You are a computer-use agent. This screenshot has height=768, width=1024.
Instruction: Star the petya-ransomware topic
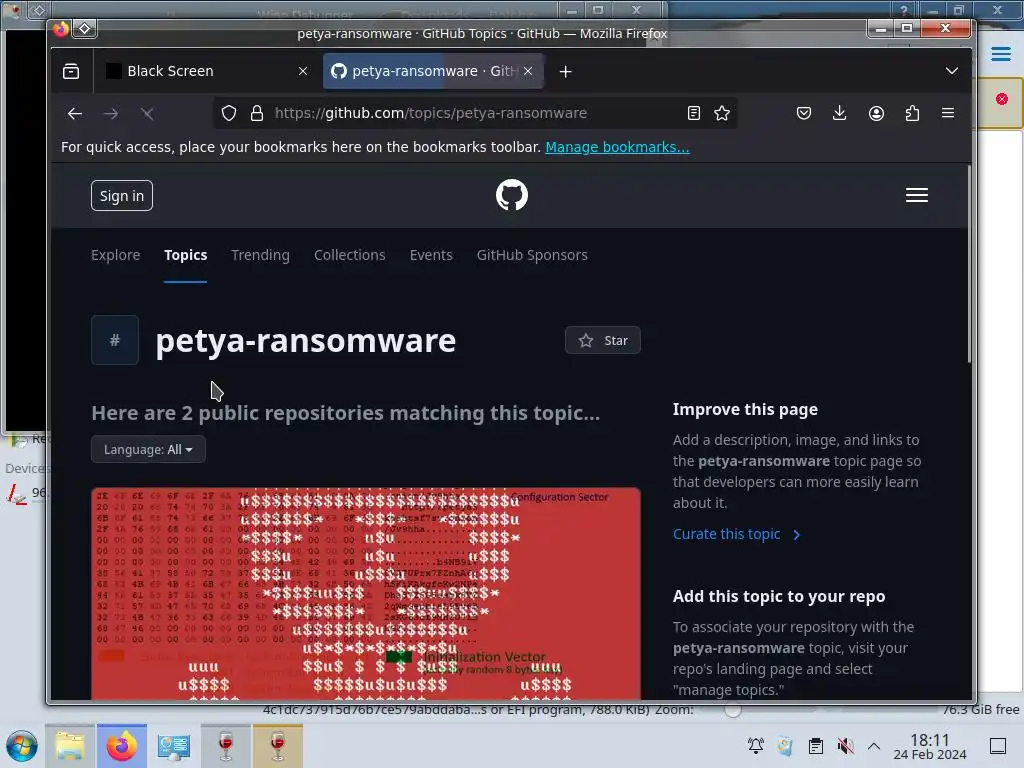(603, 340)
